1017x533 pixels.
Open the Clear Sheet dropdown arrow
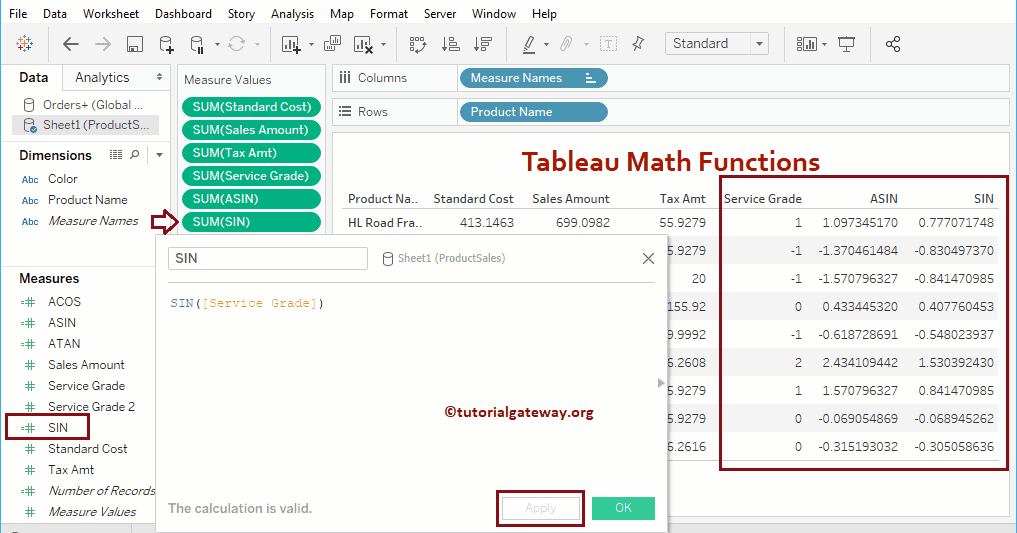coord(383,45)
